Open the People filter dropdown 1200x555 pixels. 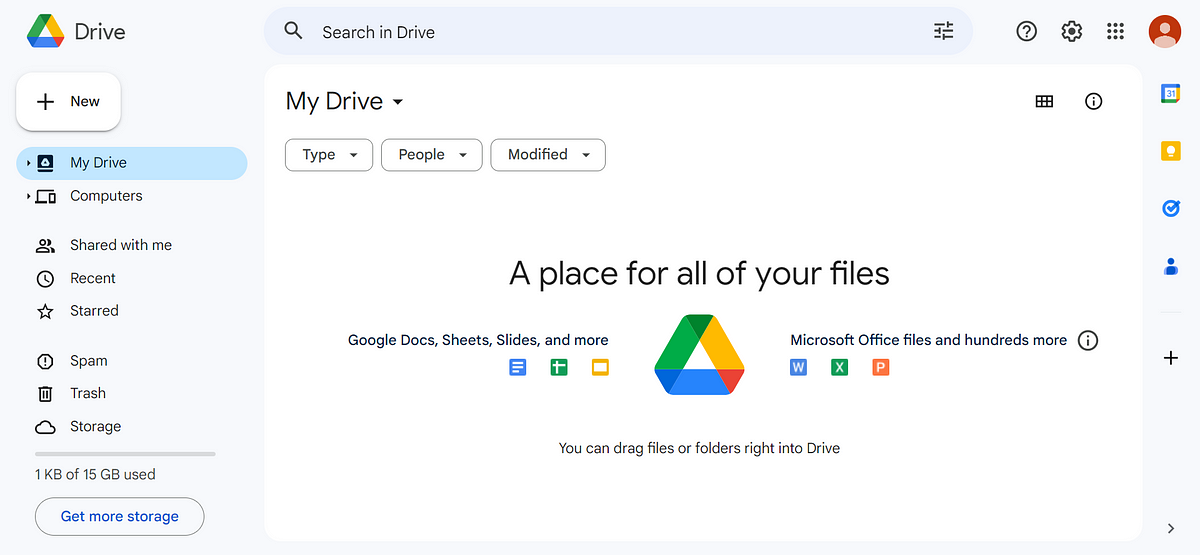coord(432,155)
